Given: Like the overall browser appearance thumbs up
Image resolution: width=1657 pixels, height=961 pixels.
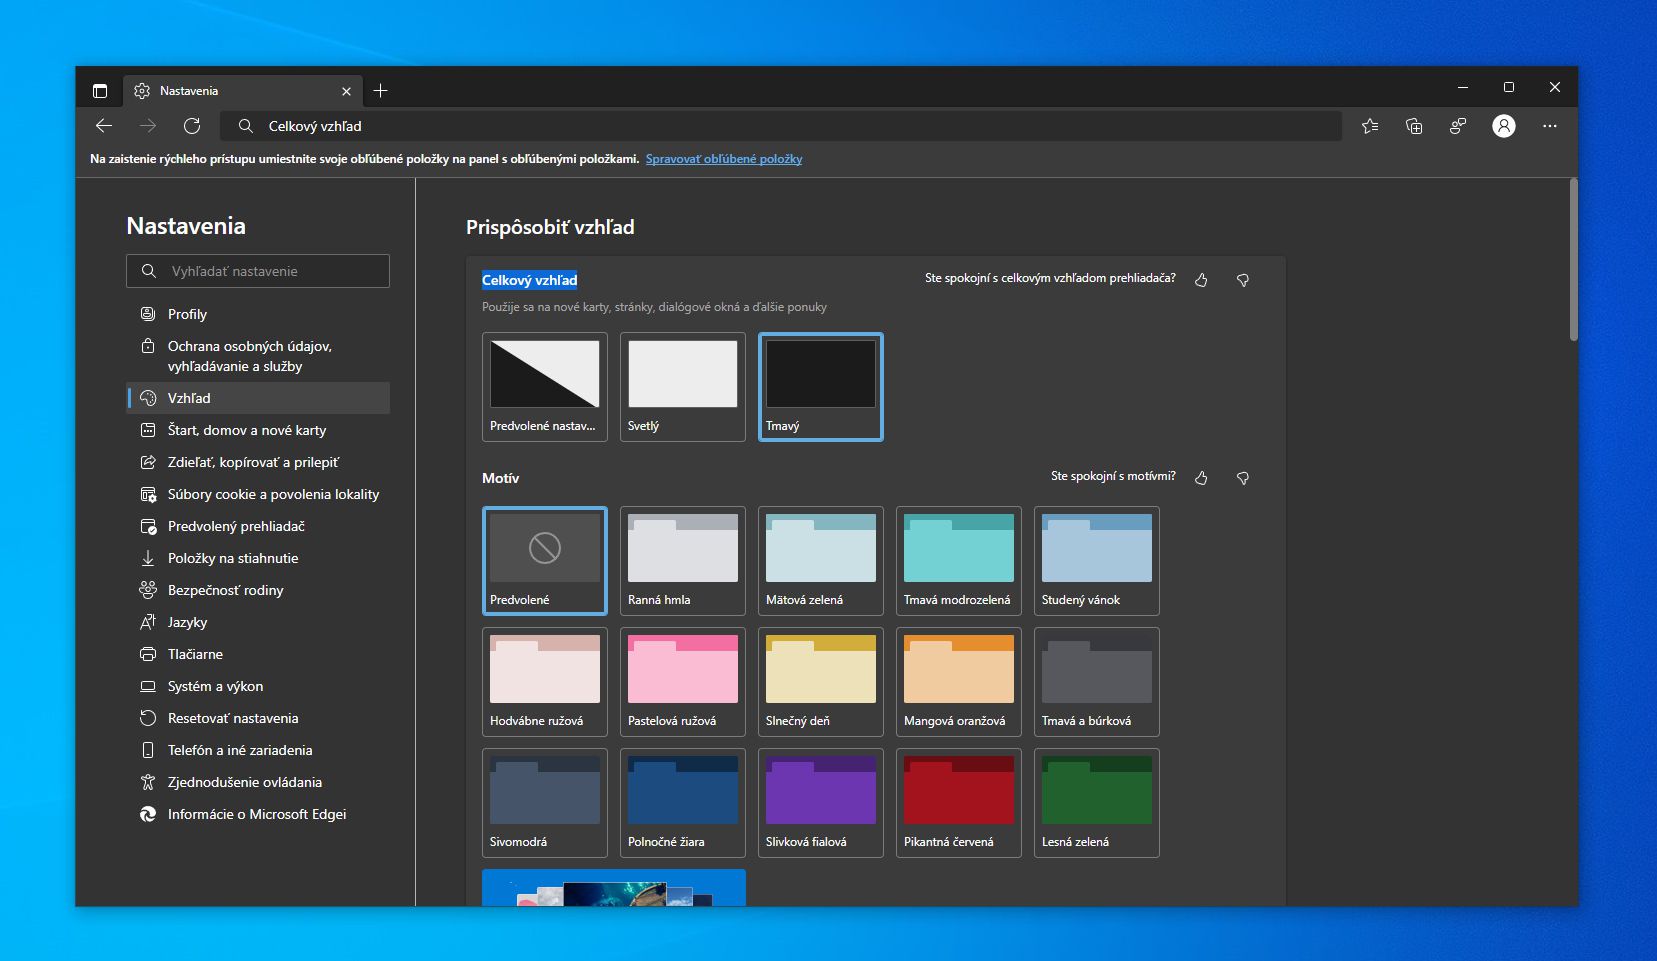Looking at the screenshot, I should point(1201,280).
